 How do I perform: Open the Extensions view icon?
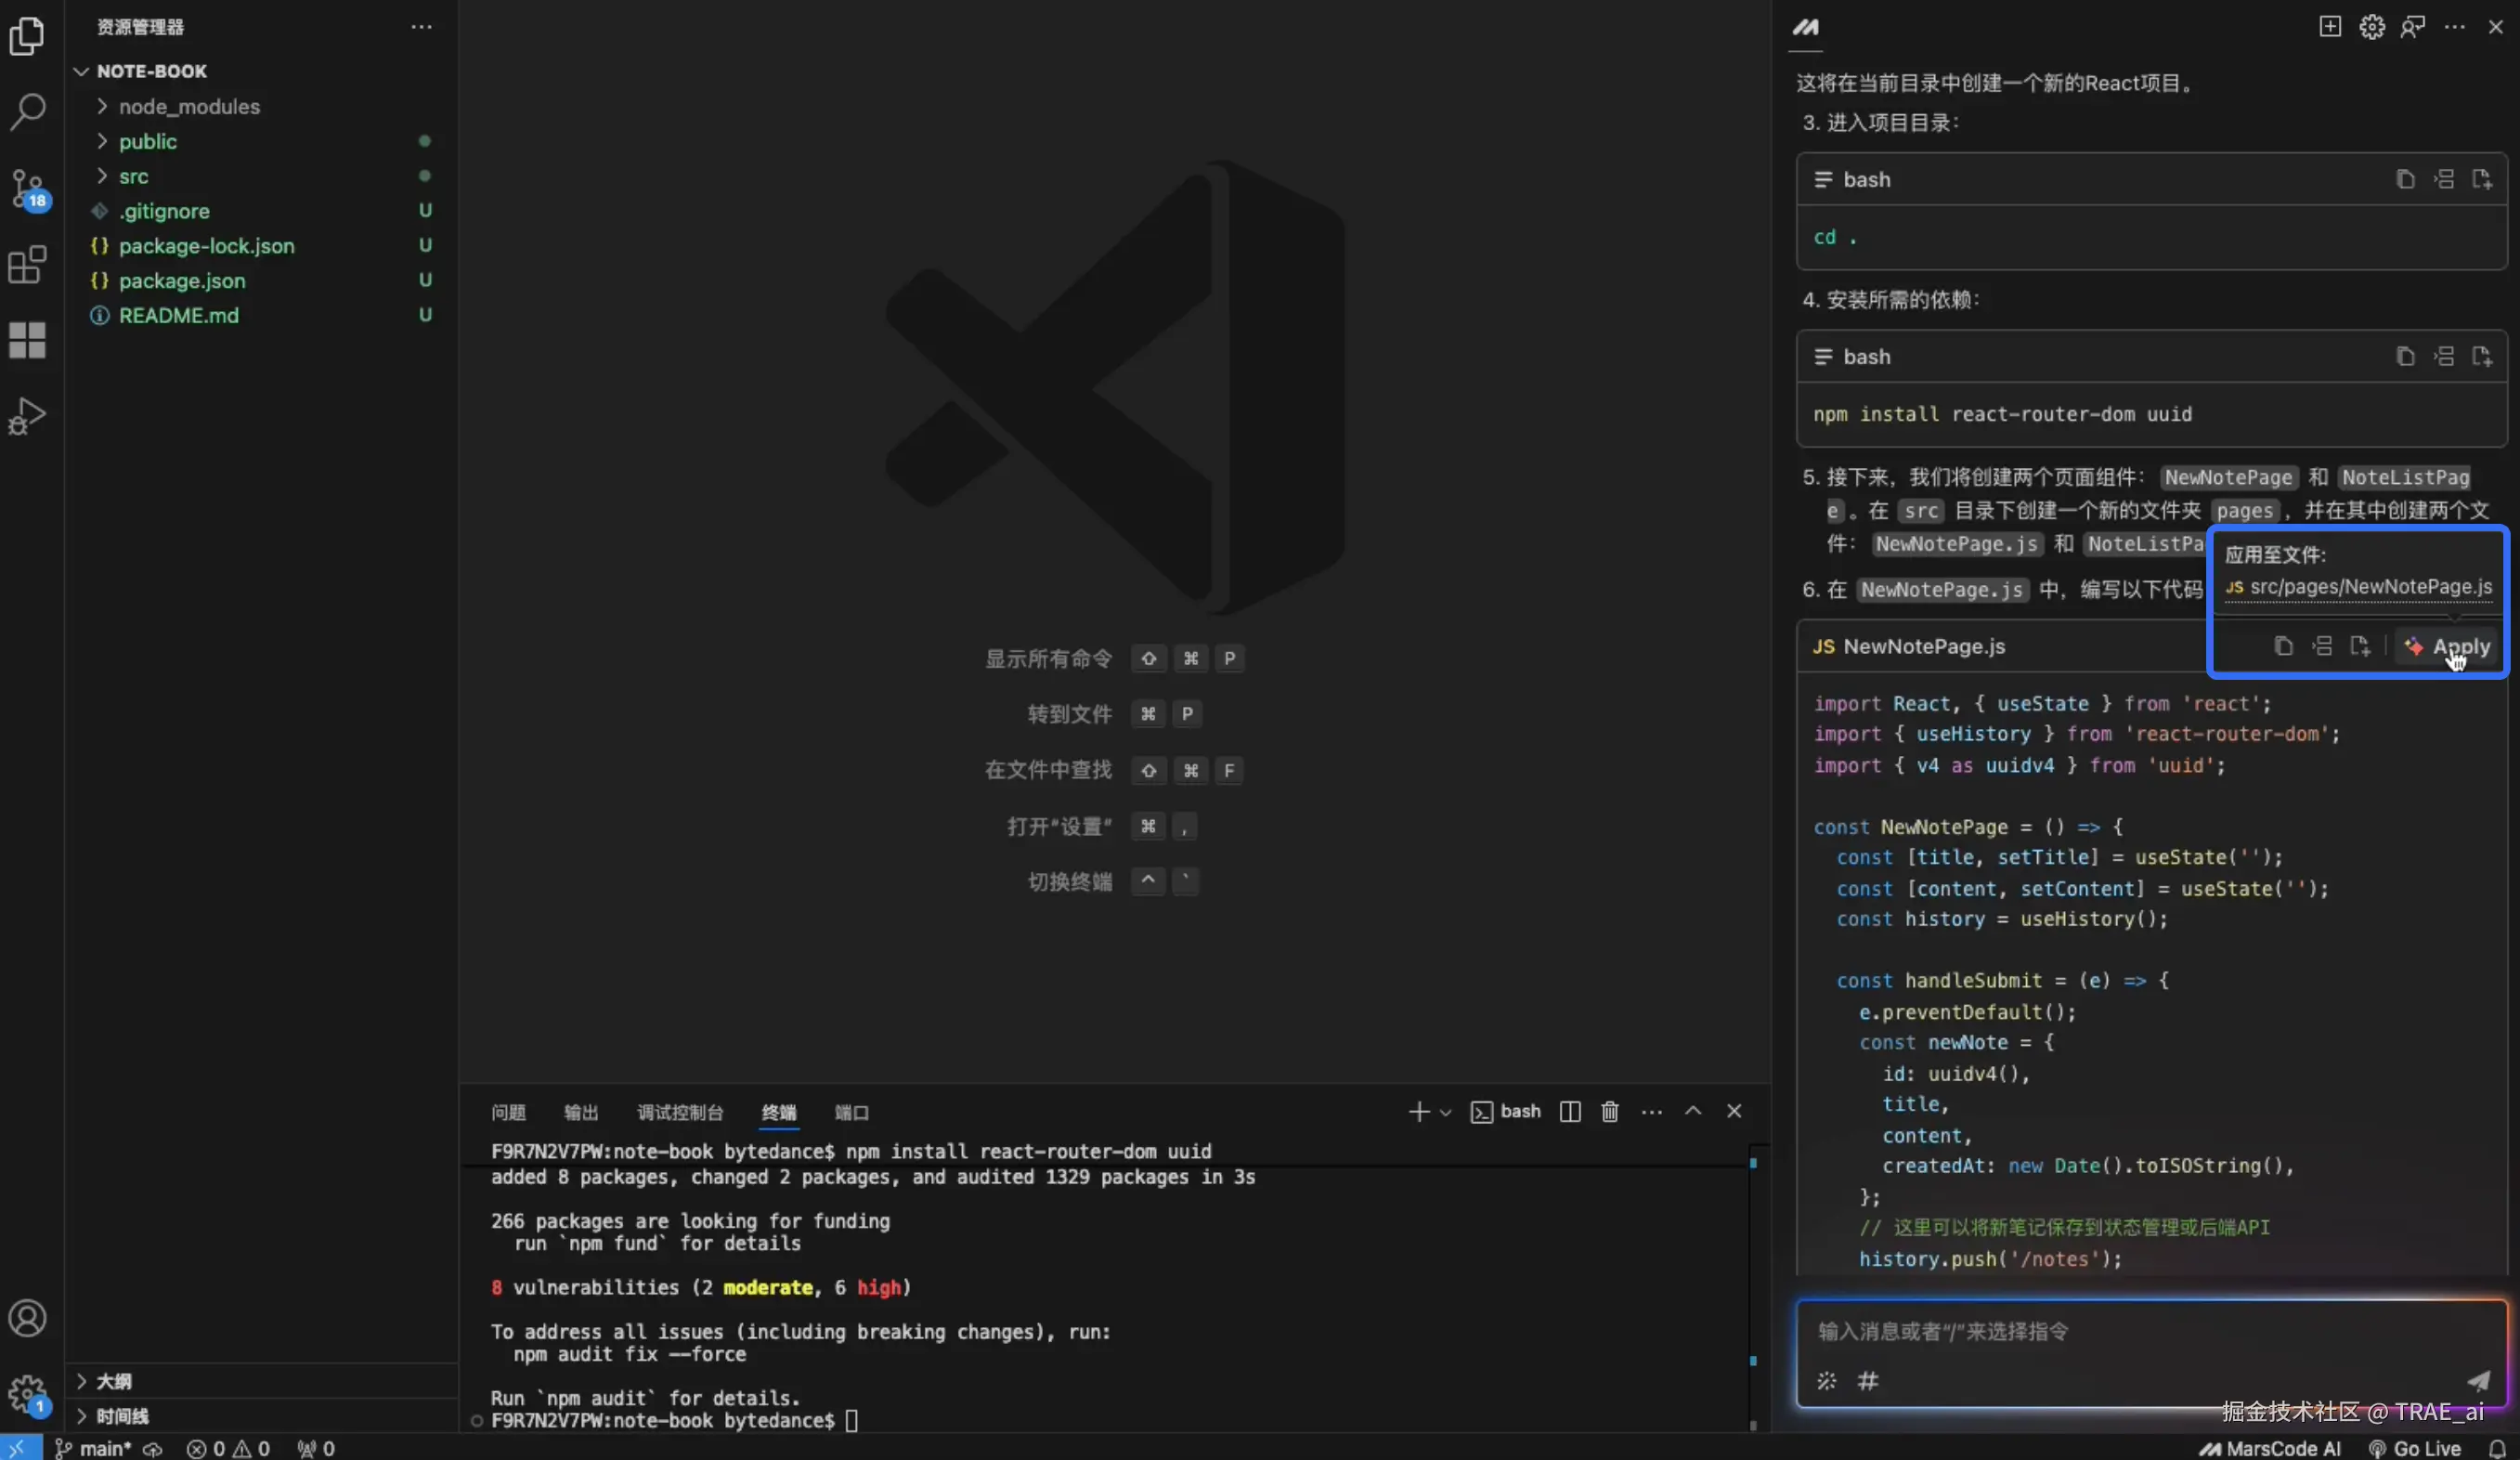pos(27,265)
